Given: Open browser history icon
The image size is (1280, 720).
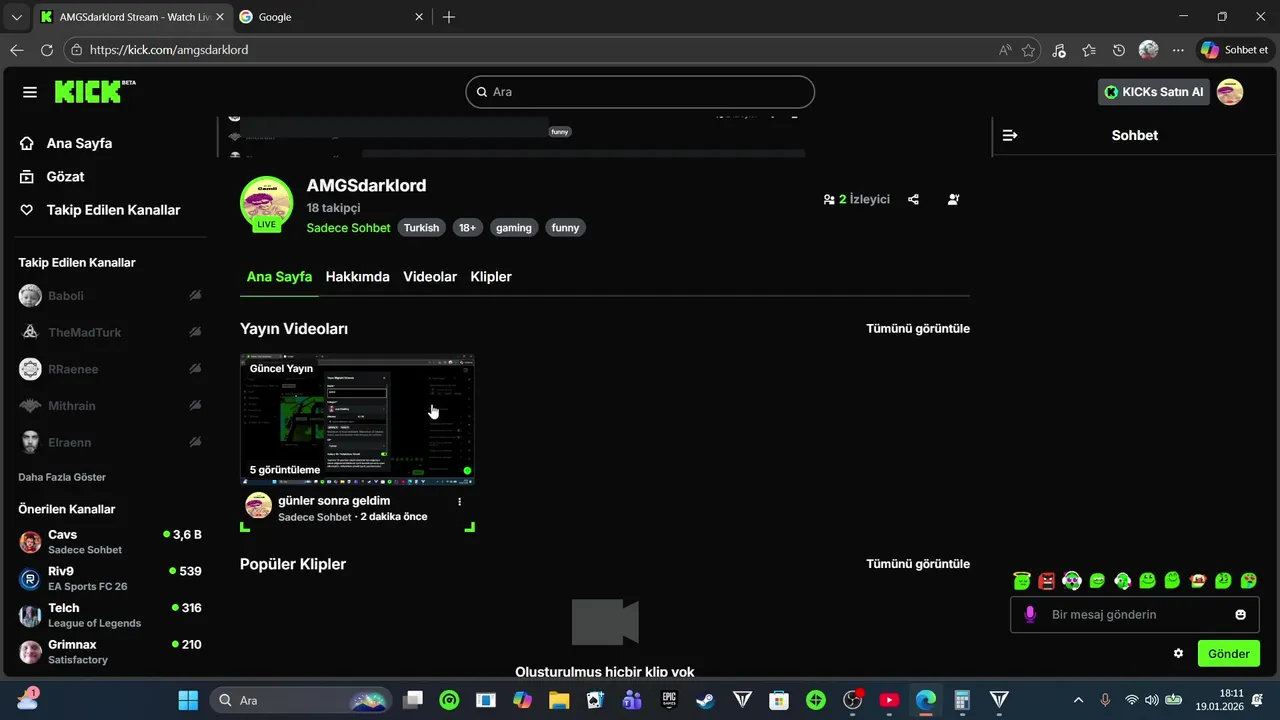Looking at the screenshot, I should tap(1119, 50).
